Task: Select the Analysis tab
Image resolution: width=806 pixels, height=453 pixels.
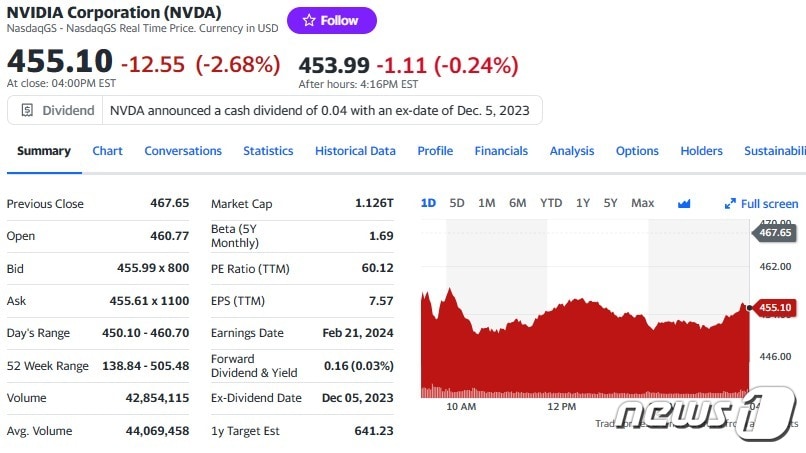Action: click(572, 151)
